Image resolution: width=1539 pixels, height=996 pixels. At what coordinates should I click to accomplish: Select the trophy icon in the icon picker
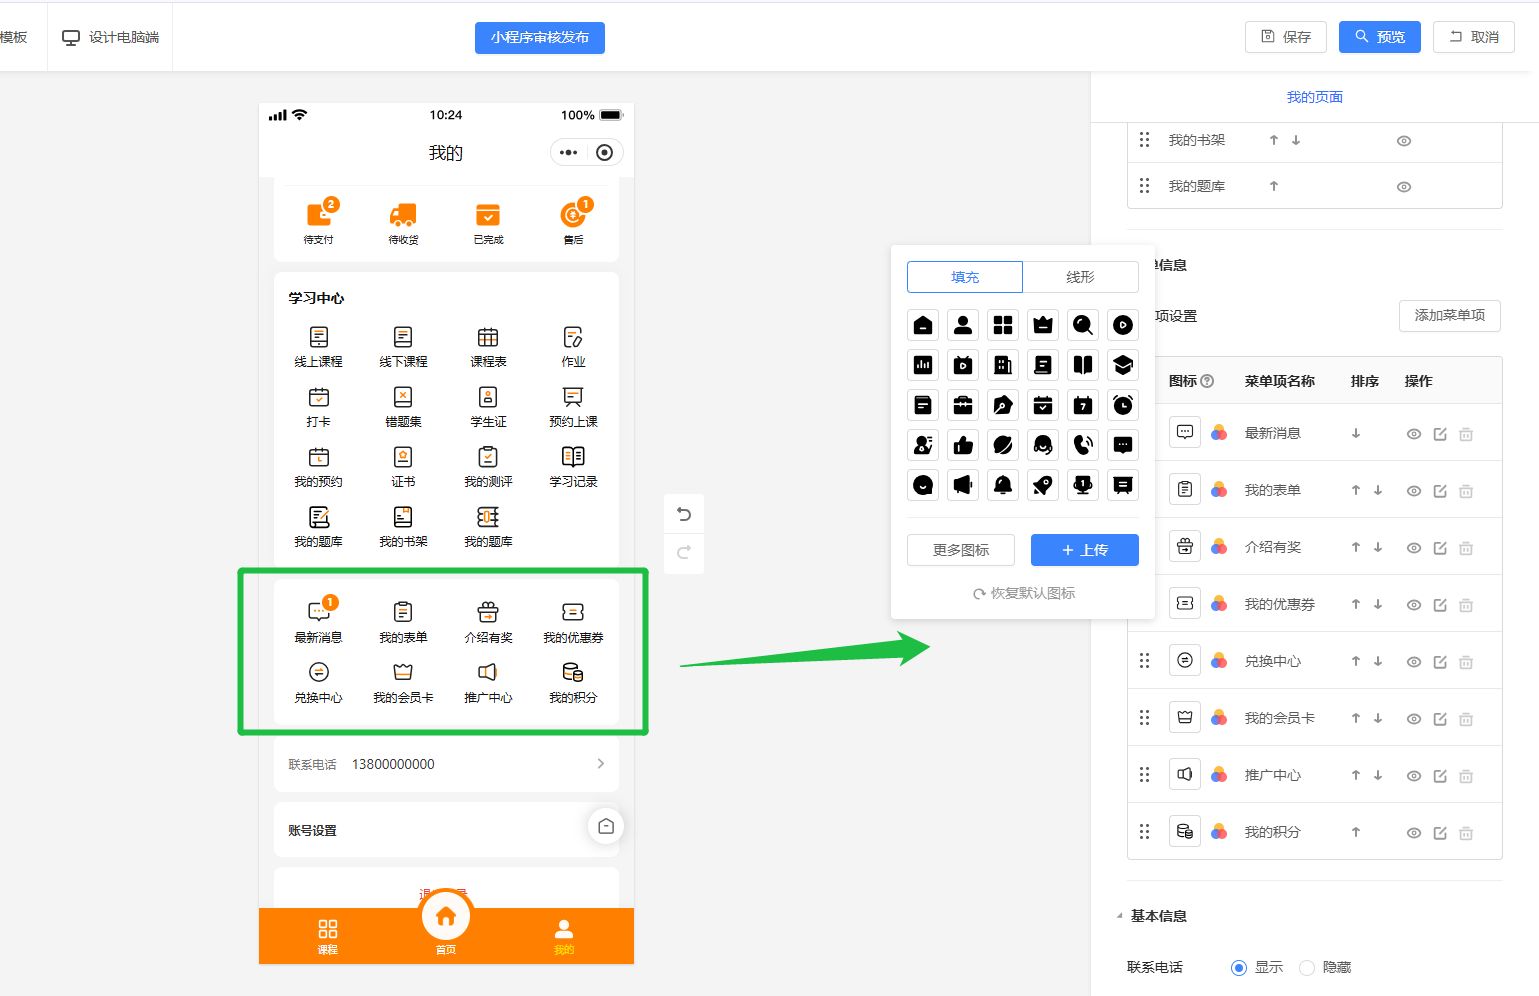click(1083, 485)
